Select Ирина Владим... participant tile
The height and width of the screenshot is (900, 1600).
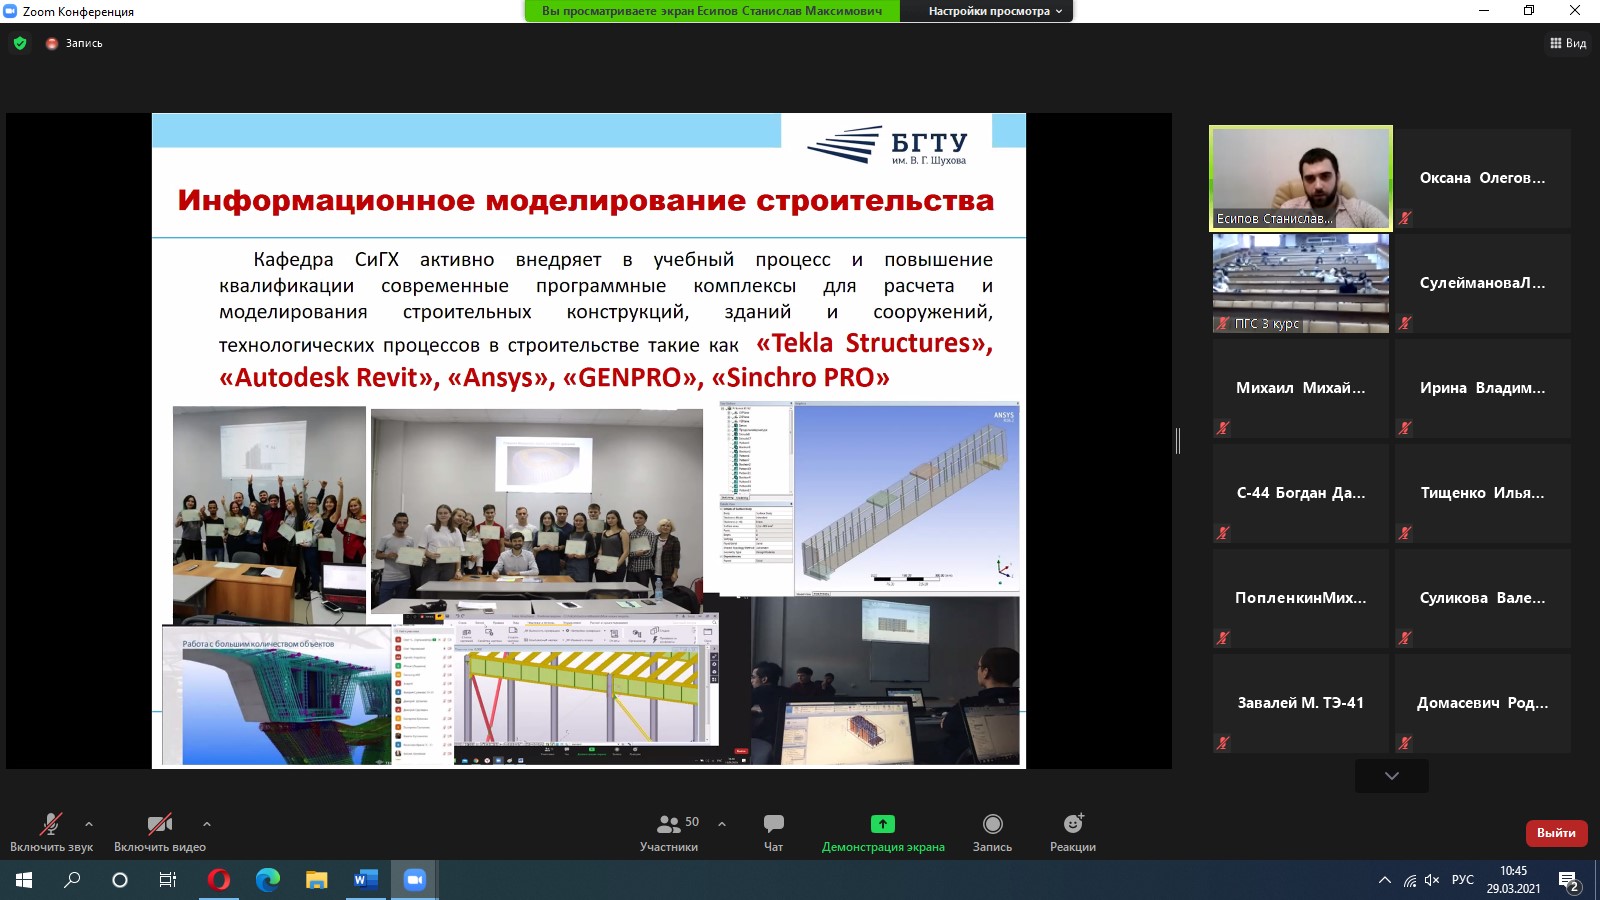(x=1483, y=388)
